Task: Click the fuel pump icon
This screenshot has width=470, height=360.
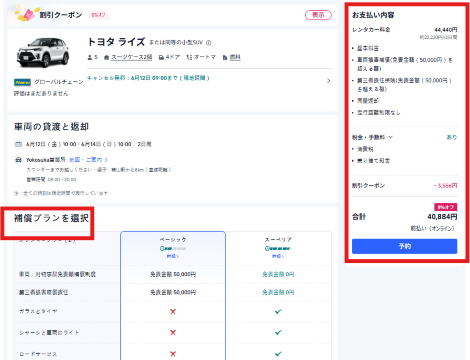Action: tap(225, 57)
